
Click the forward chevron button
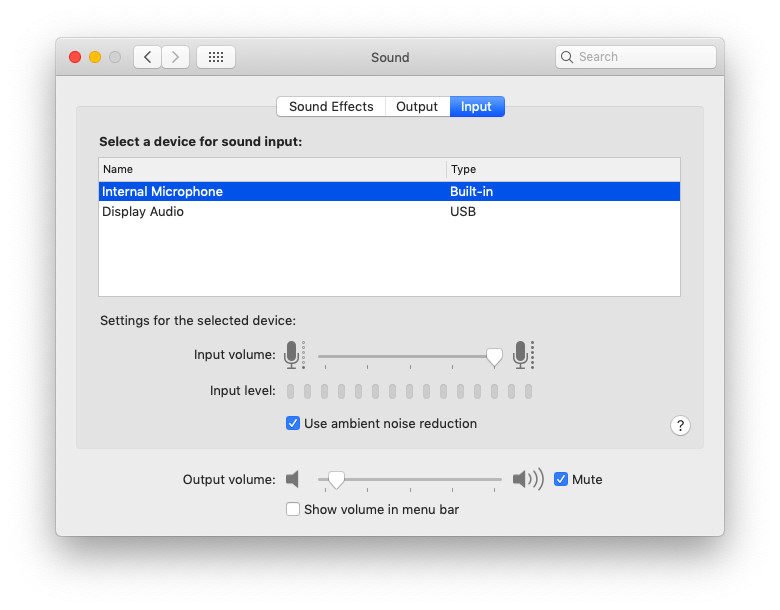[176, 57]
